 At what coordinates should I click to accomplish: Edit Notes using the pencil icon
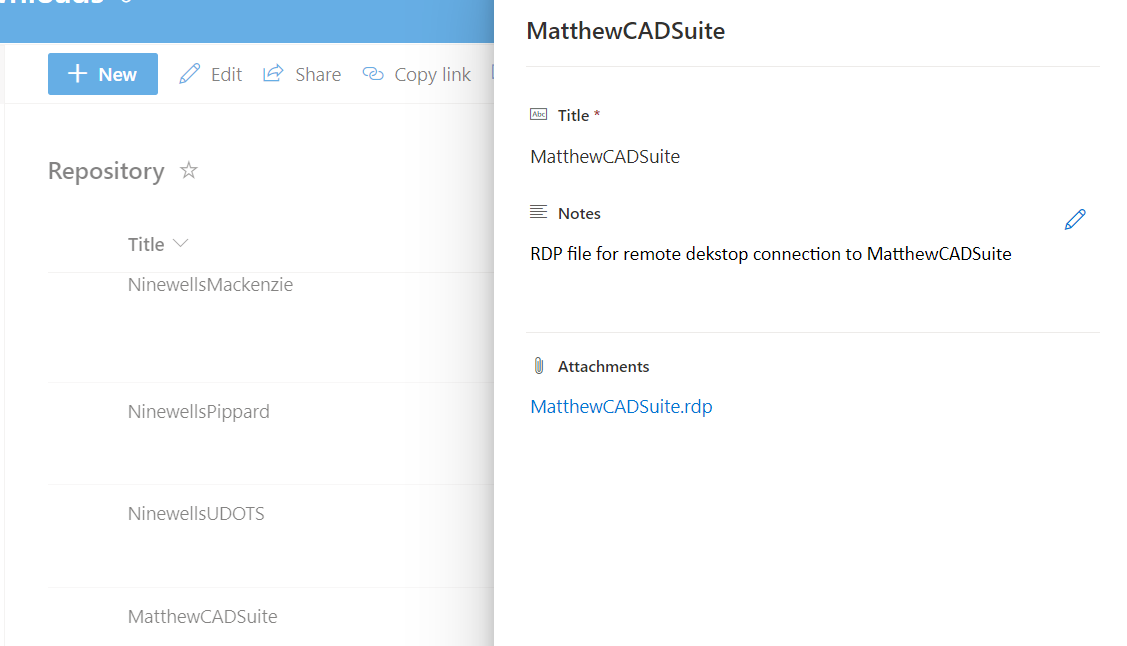[1075, 220]
